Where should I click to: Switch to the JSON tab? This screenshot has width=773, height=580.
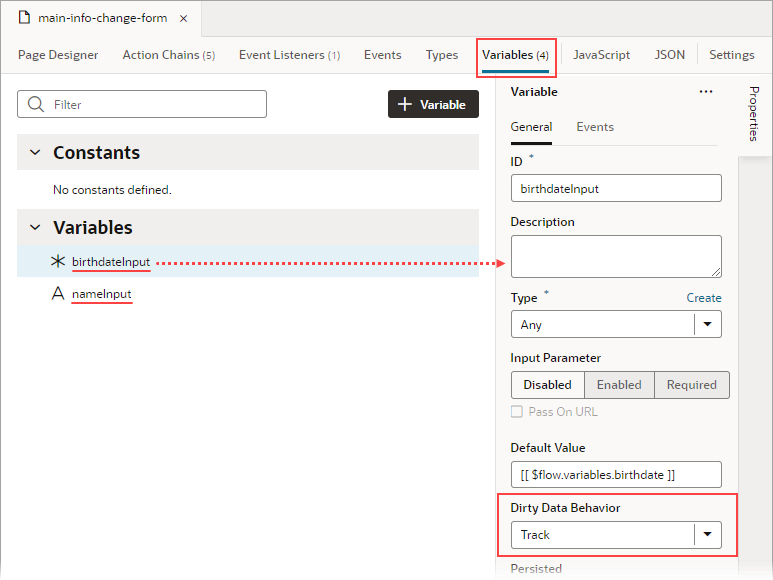pos(669,55)
